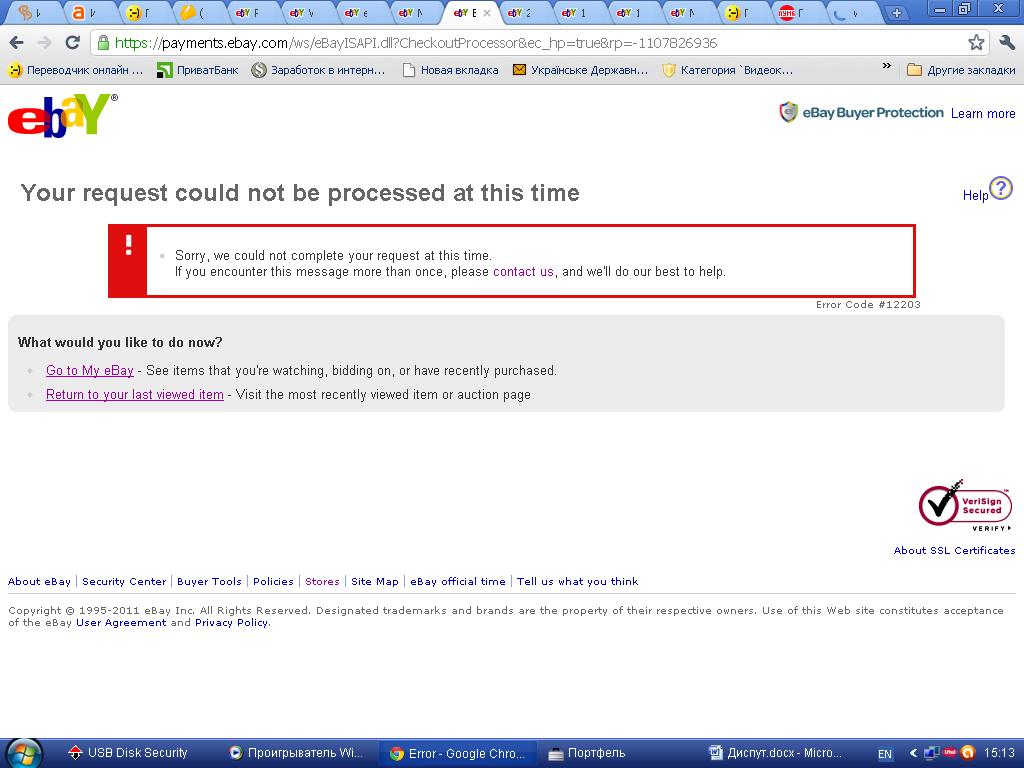
Task: Click the green padlock in address bar
Action: pos(103,43)
